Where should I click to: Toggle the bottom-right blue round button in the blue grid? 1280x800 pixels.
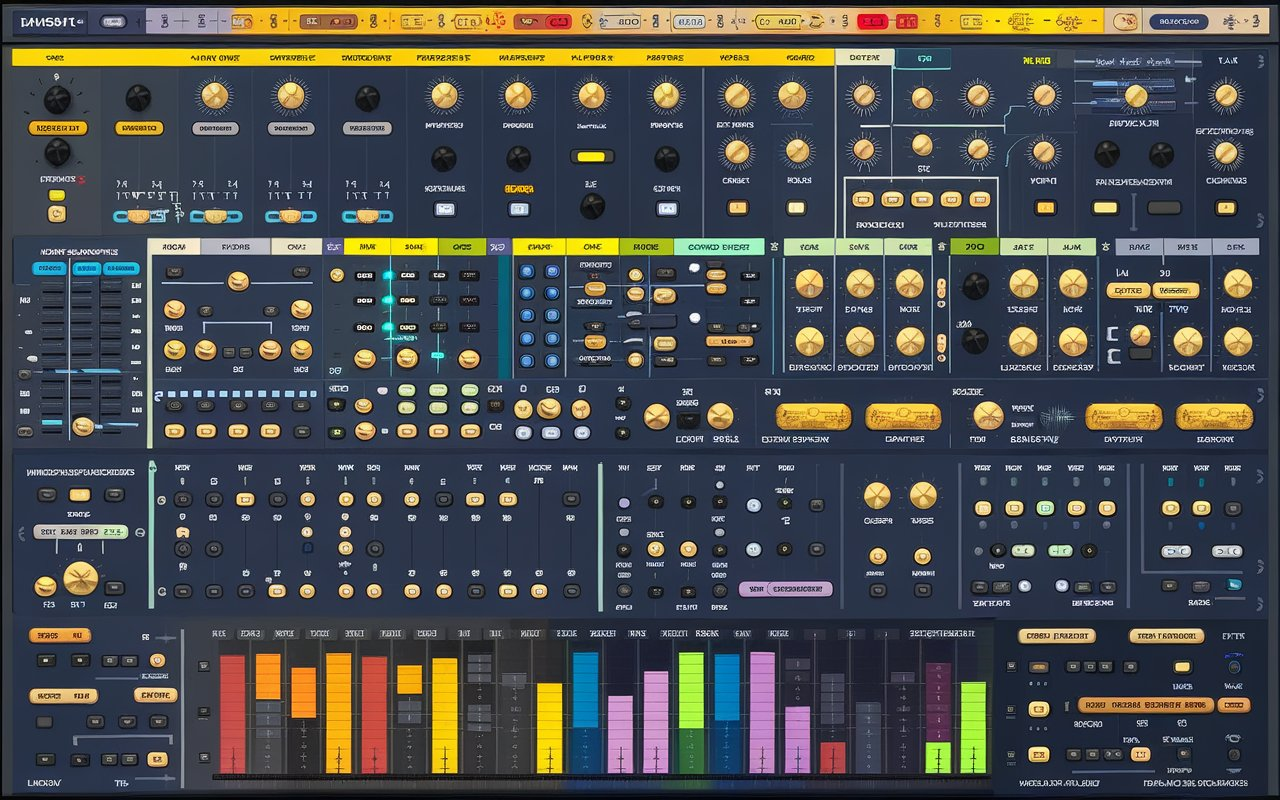pos(551,361)
